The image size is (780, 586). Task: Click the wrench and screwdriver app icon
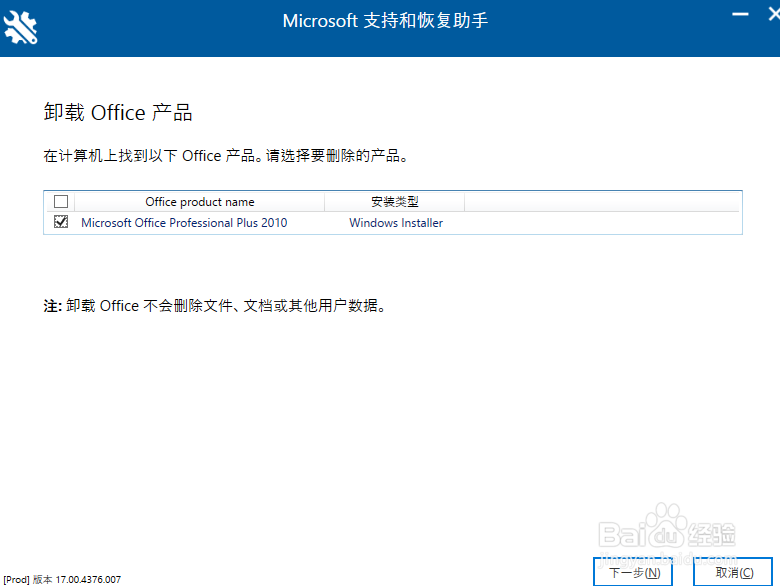point(20,27)
